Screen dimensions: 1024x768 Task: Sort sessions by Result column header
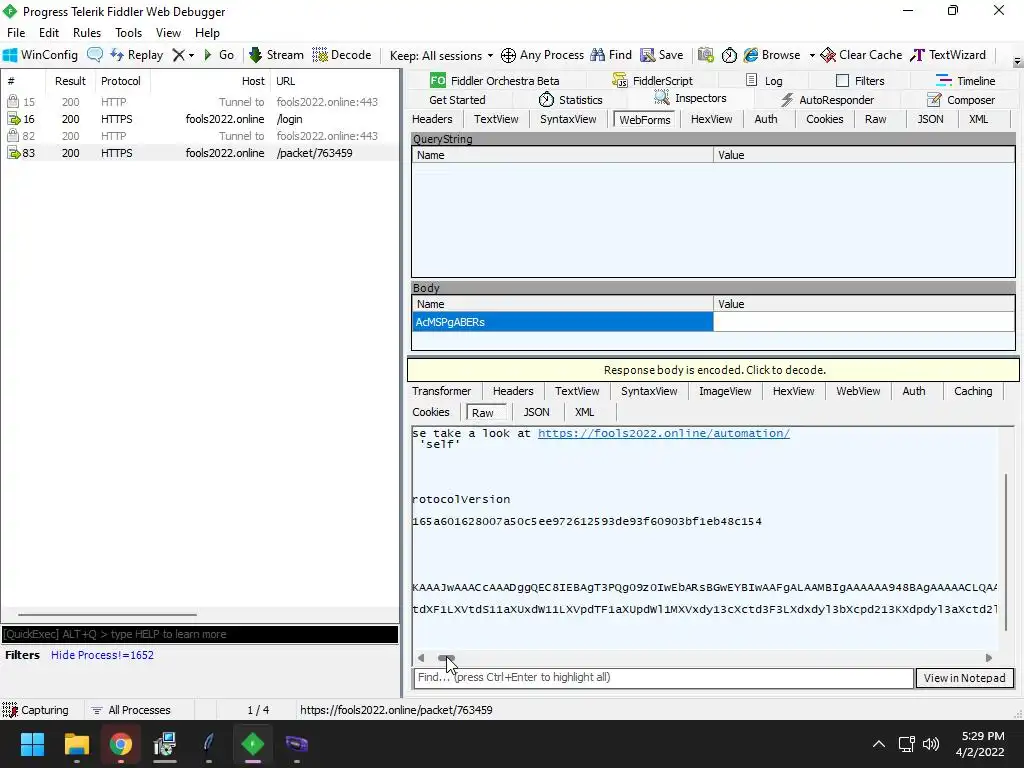[x=71, y=81]
